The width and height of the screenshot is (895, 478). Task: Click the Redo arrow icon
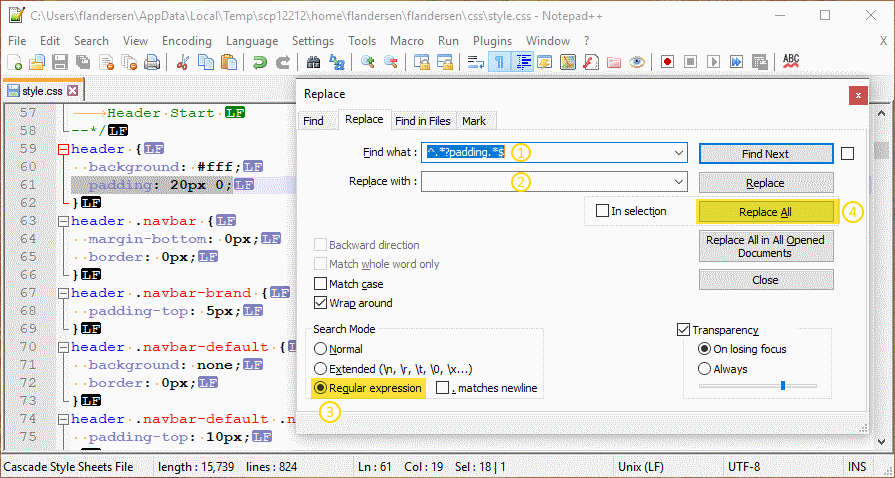coord(283,62)
